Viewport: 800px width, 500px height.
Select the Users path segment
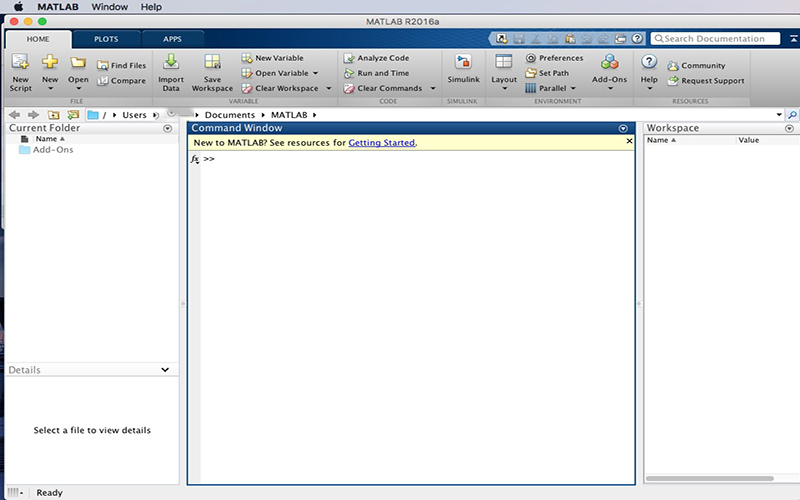coord(134,115)
